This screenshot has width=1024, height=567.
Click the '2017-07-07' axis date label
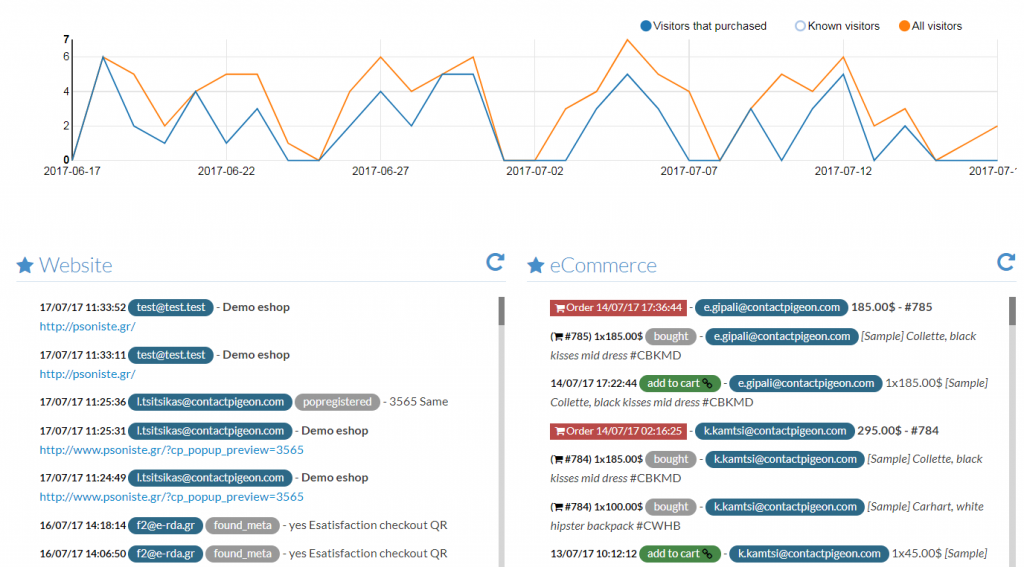tap(688, 171)
